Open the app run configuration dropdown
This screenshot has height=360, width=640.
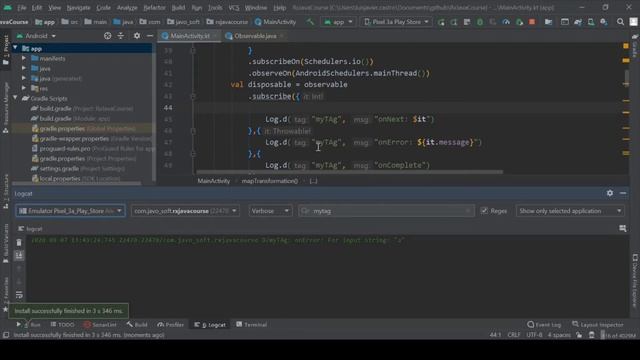click(338, 22)
